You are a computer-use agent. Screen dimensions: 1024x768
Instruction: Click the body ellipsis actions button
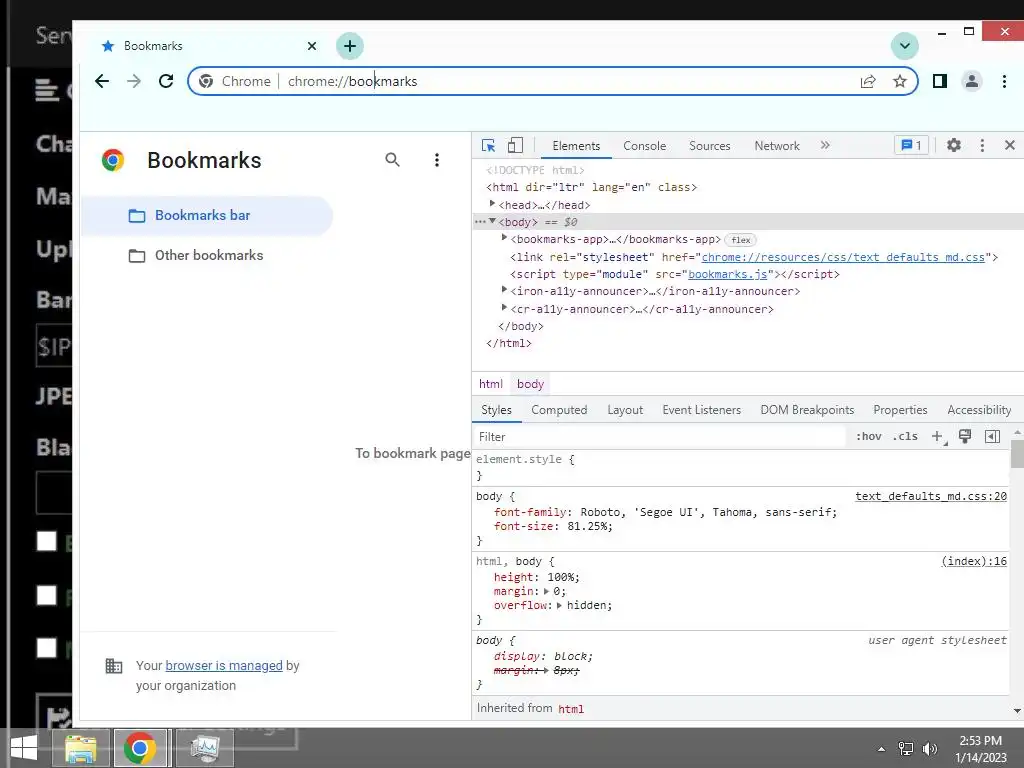coord(480,222)
